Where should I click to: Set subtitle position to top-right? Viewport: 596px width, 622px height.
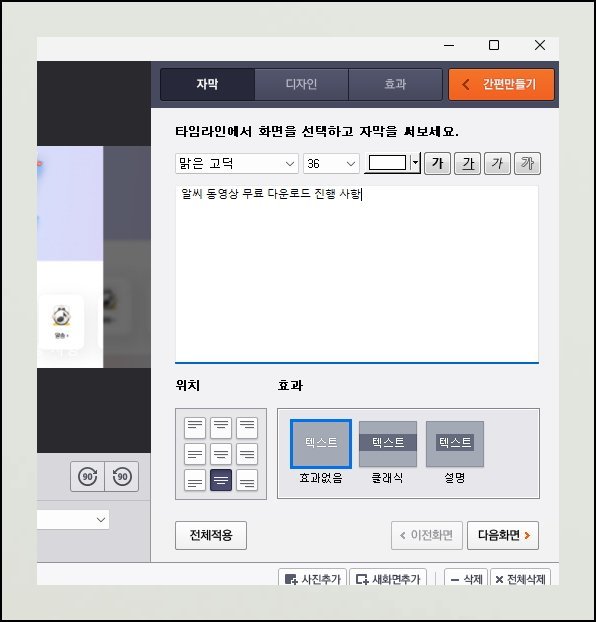[247, 428]
